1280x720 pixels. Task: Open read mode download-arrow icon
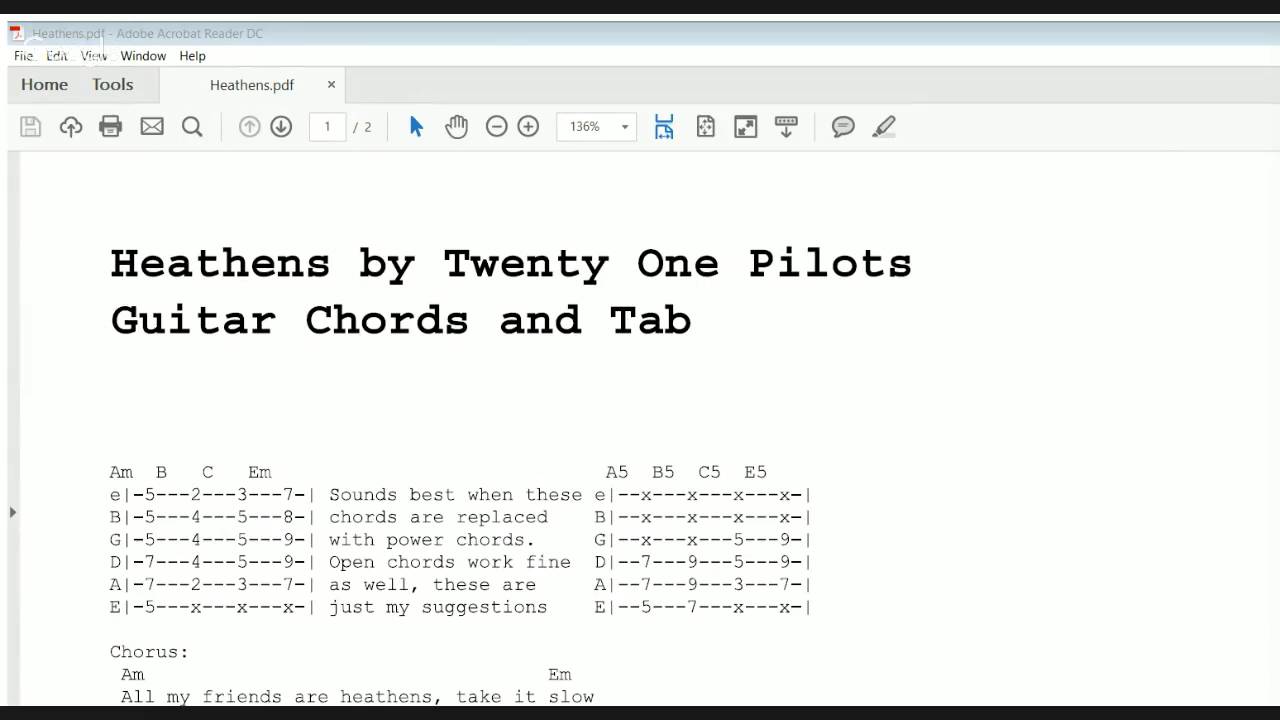click(786, 127)
